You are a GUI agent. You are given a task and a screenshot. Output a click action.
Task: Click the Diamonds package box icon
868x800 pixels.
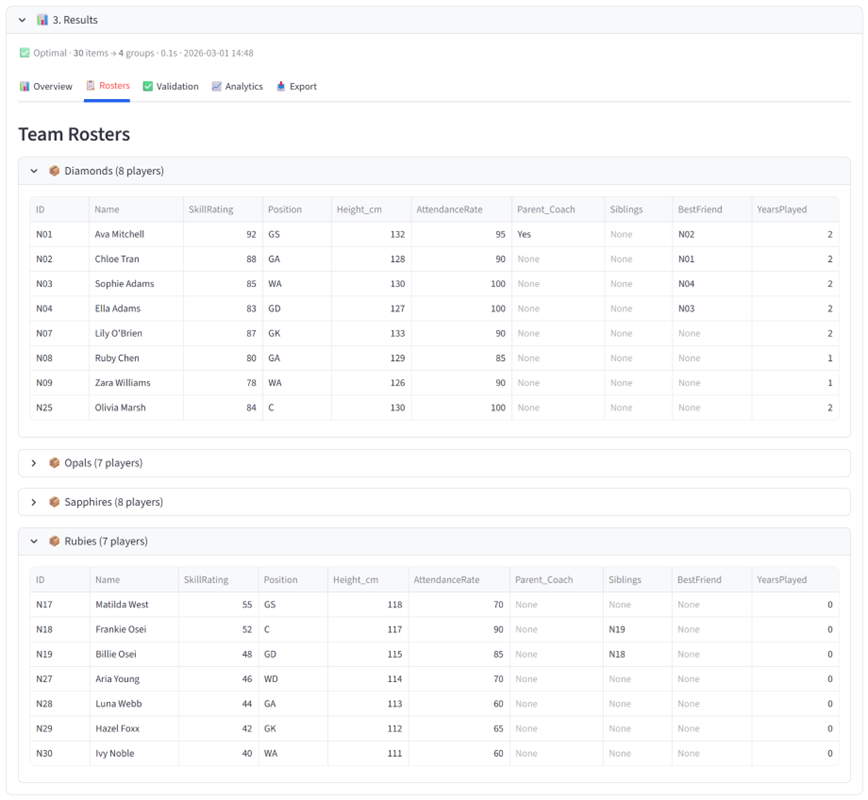tap(55, 171)
